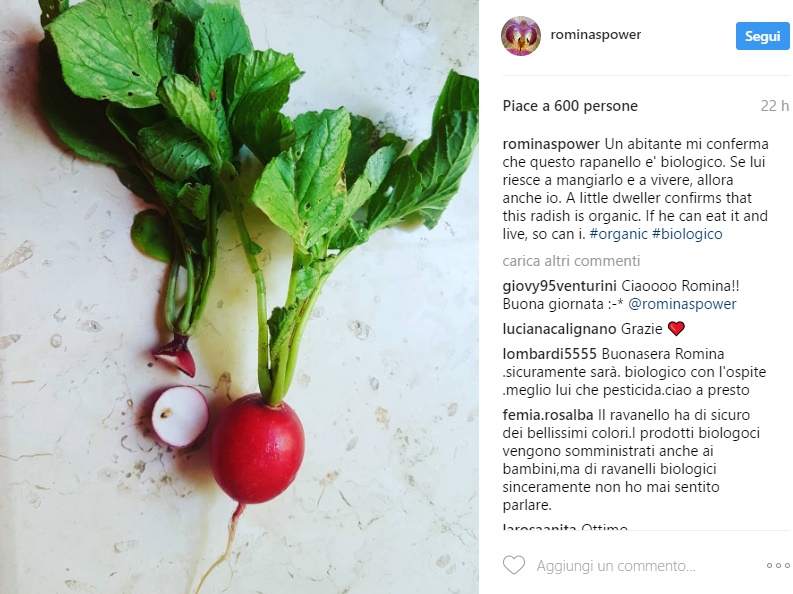Open femia.rosalba's profile
The height and width of the screenshot is (594, 793).
pyautogui.click(x=548, y=415)
